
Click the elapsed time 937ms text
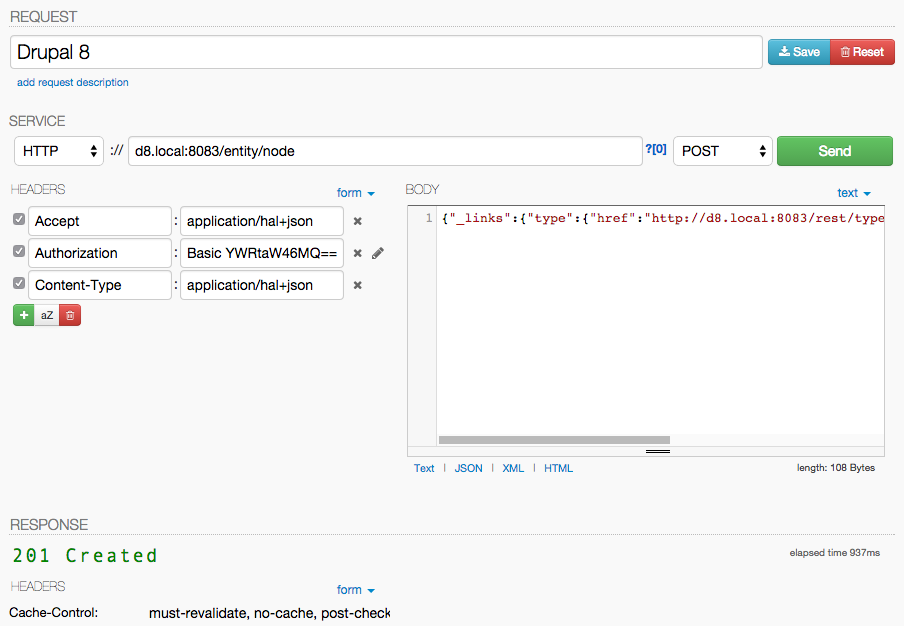point(835,553)
